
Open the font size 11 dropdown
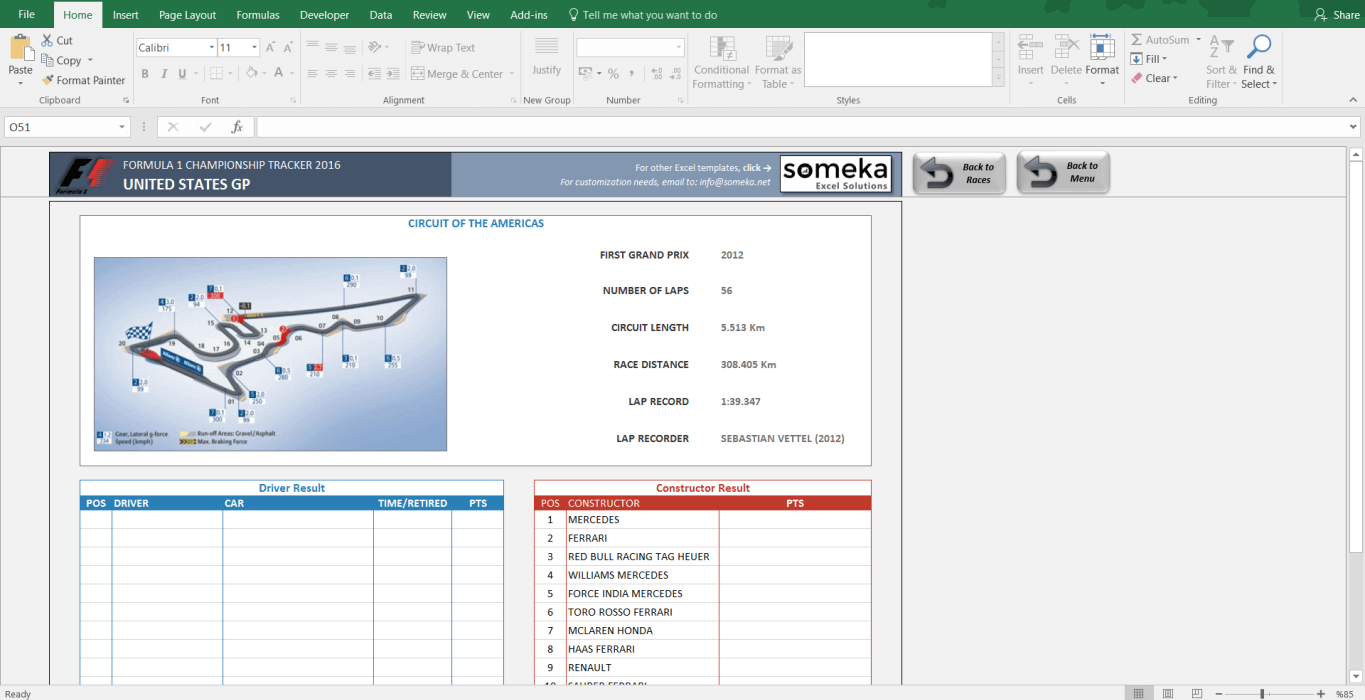click(x=254, y=47)
